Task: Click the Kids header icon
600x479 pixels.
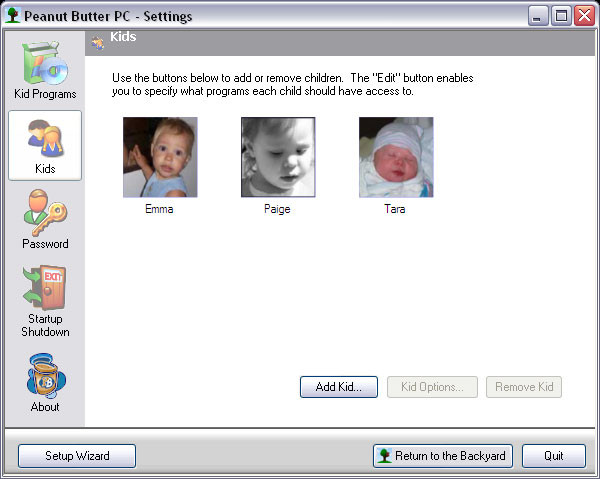Action: tap(98, 43)
